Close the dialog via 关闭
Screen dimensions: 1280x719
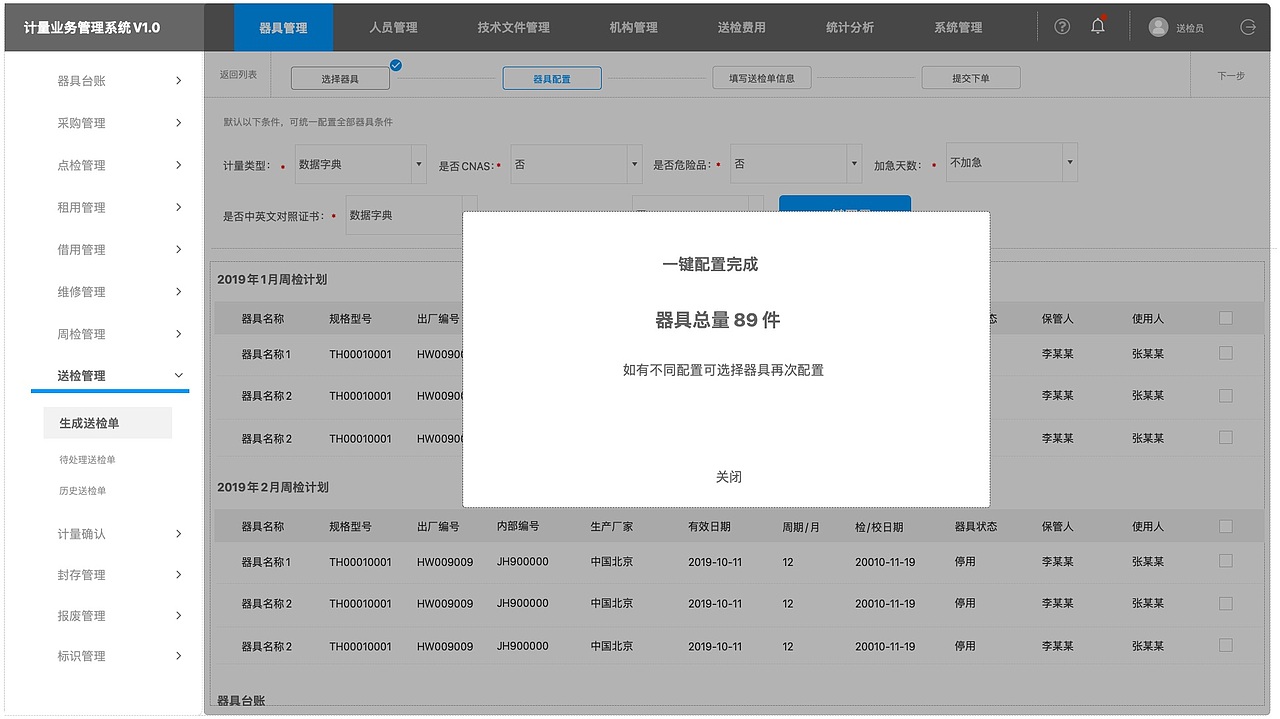(x=729, y=477)
